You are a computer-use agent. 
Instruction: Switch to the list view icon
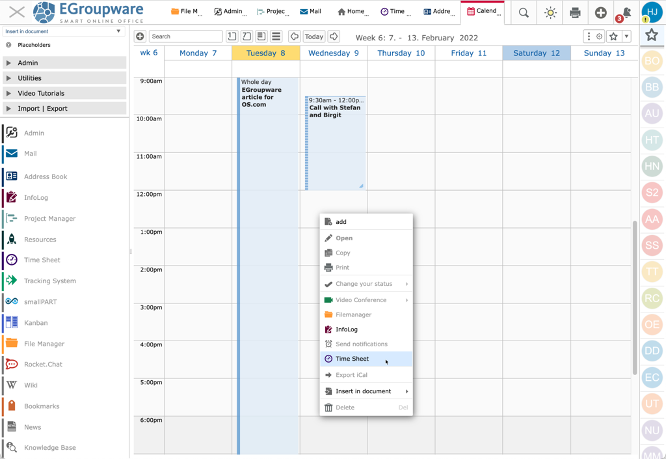[x=276, y=36]
